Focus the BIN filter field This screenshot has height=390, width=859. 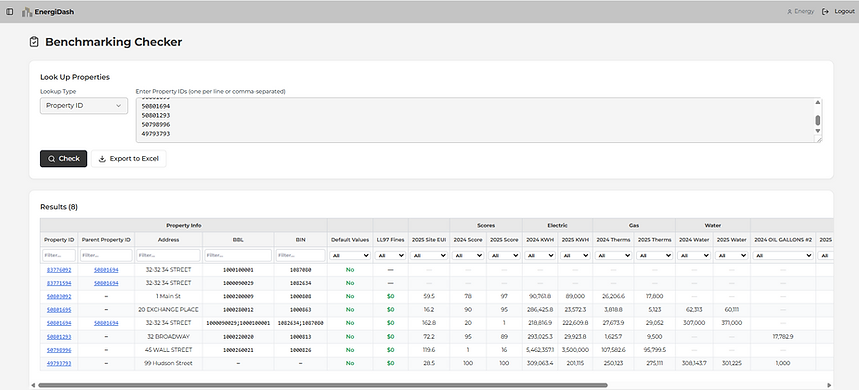click(x=301, y=255)
